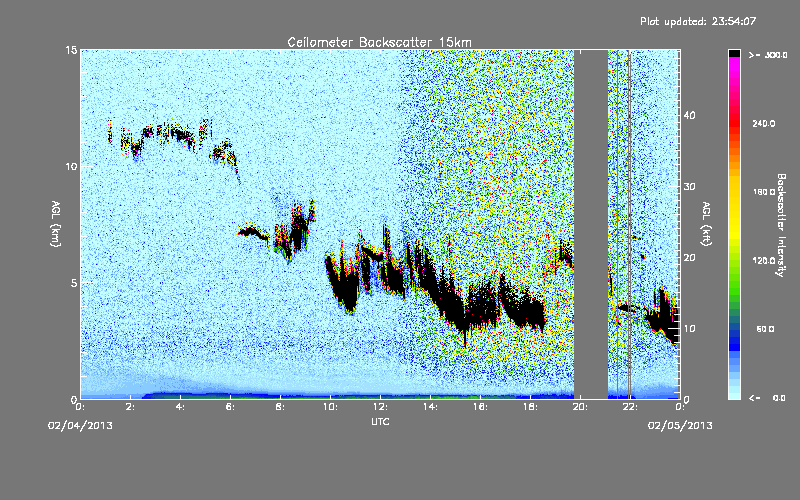
Task: Click the 5 km tick label on left axis
Action: (74, 283)
